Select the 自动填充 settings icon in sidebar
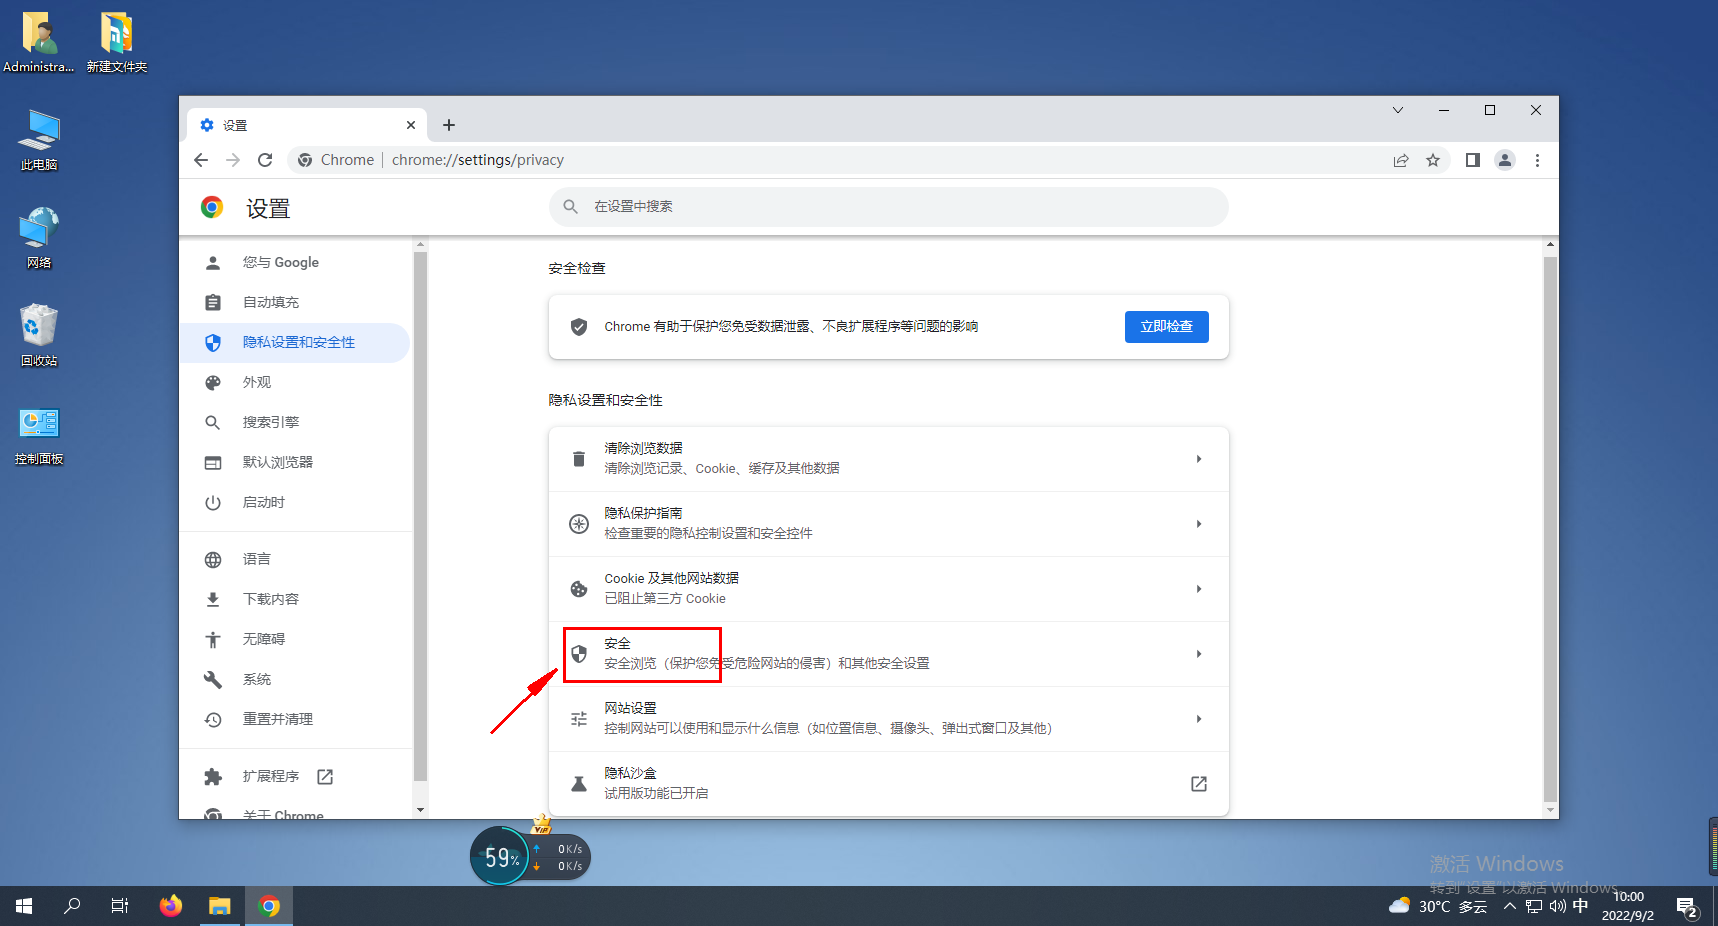 [x=213, y=302]
